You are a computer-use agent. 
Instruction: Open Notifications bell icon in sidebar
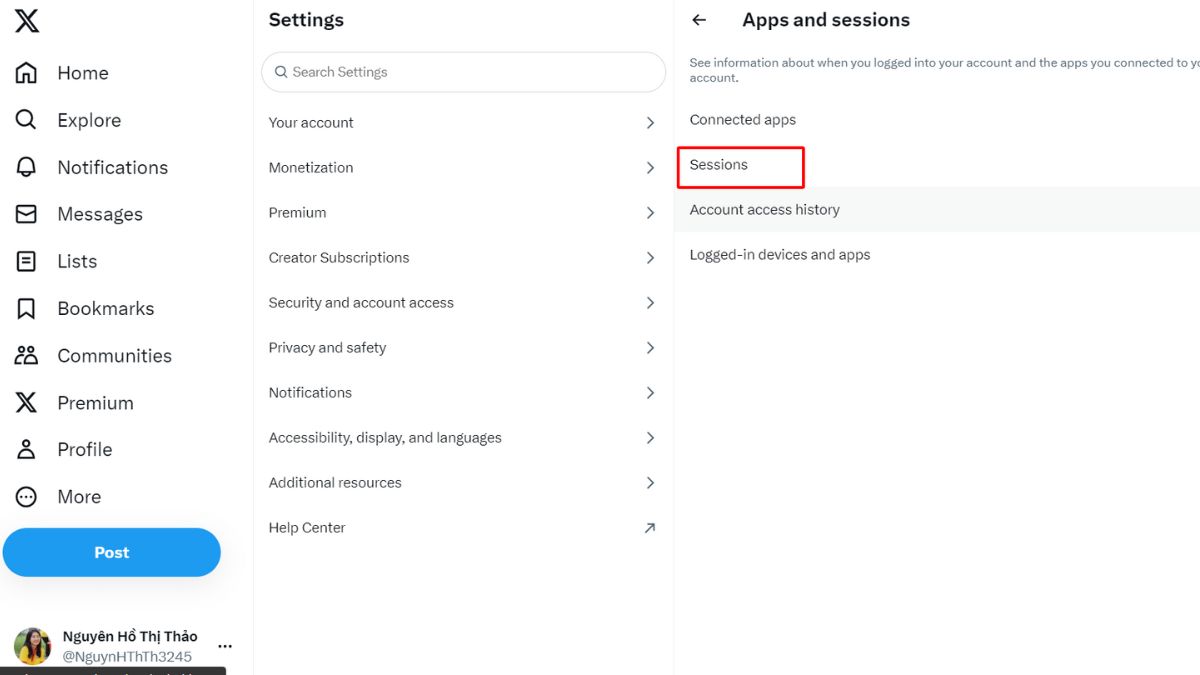pos(26,167)
